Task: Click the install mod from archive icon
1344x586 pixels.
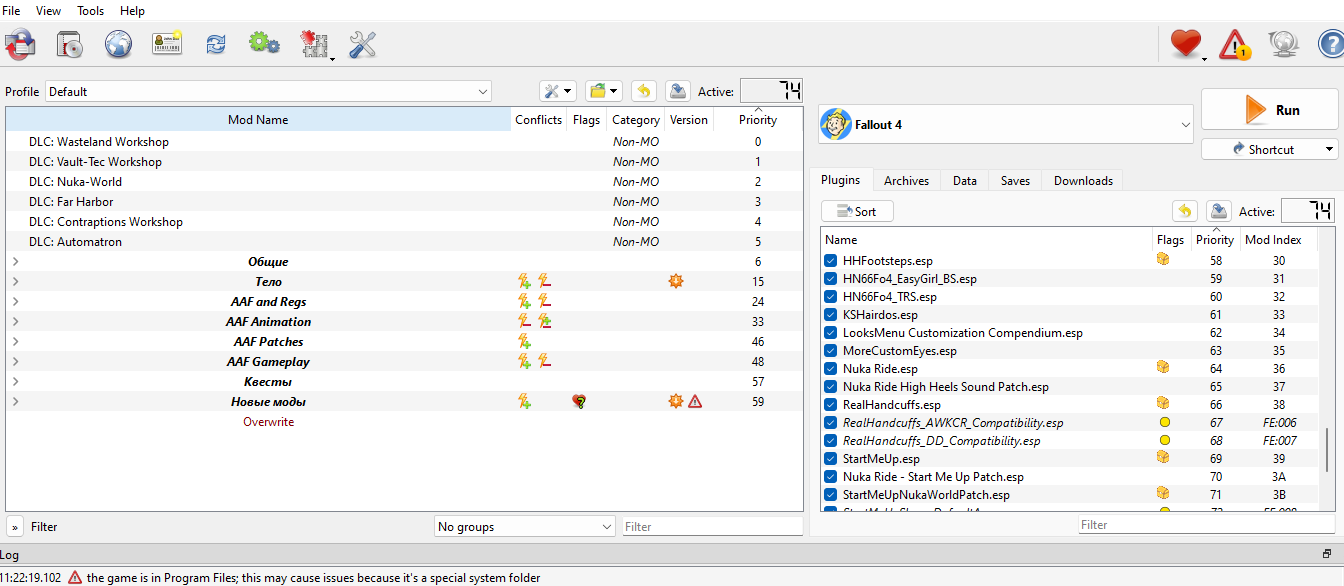Action: click(70, 43)
